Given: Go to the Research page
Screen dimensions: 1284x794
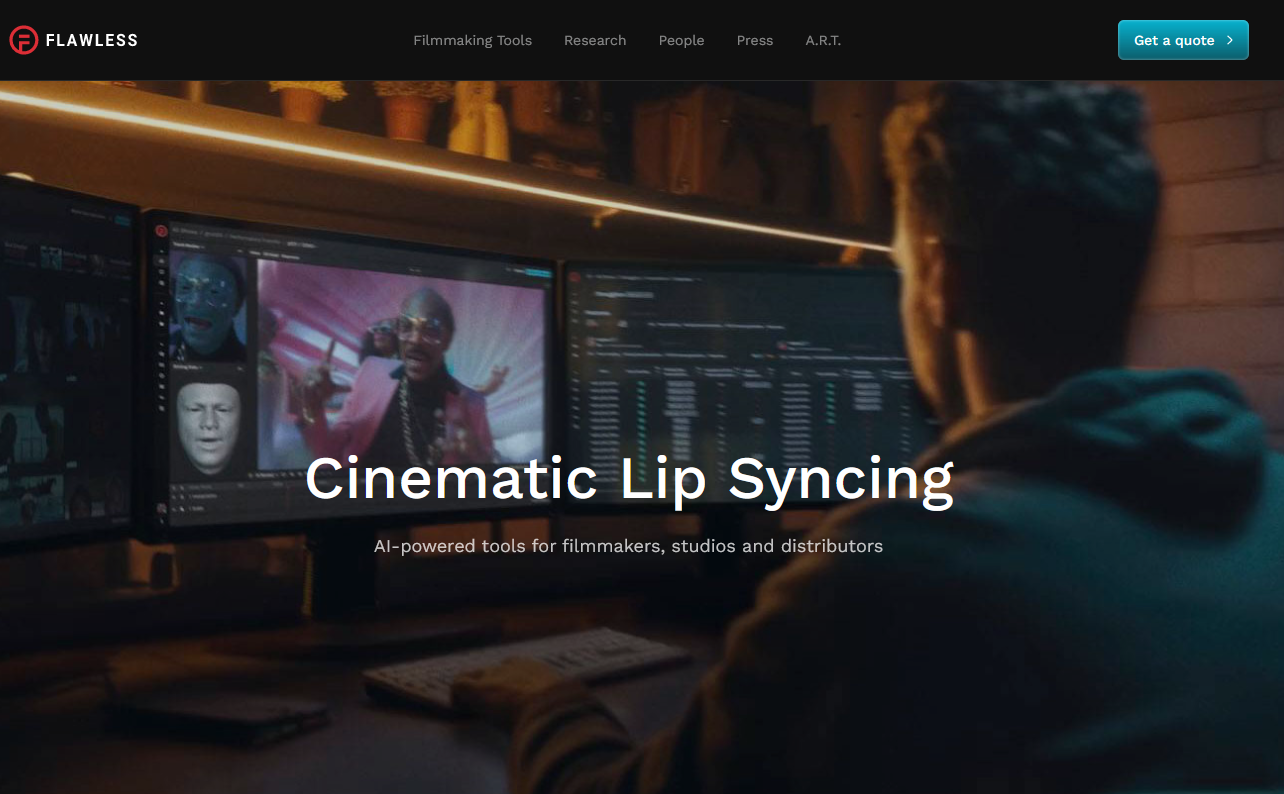Looking at the screenshot, I should pyautogui.click(x=595, y=41).
